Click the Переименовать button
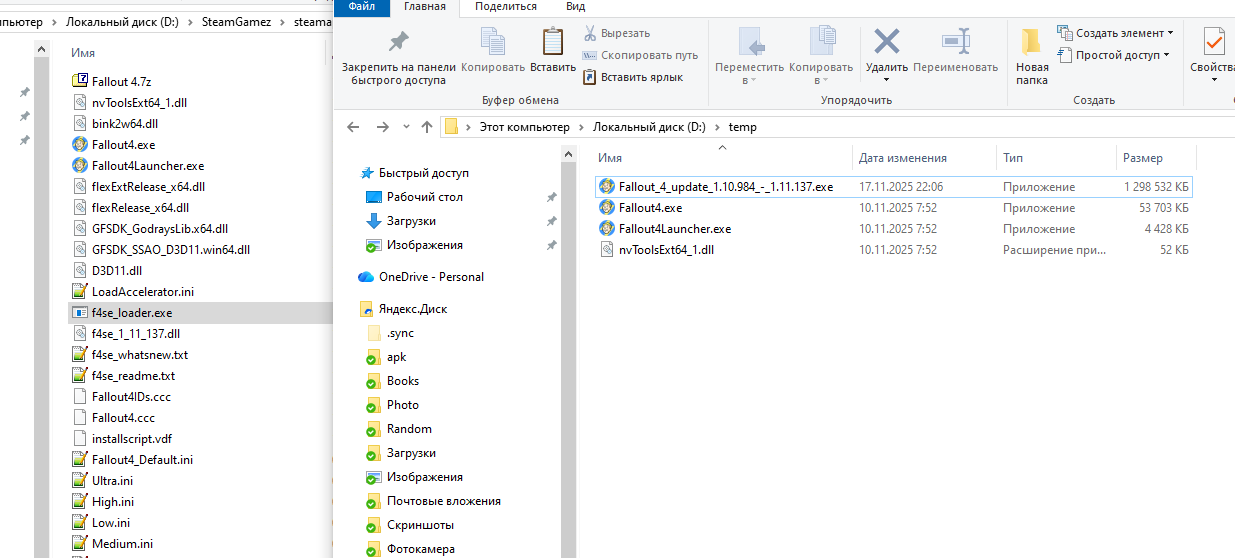The image size is (1235, 558). point(955,50)
